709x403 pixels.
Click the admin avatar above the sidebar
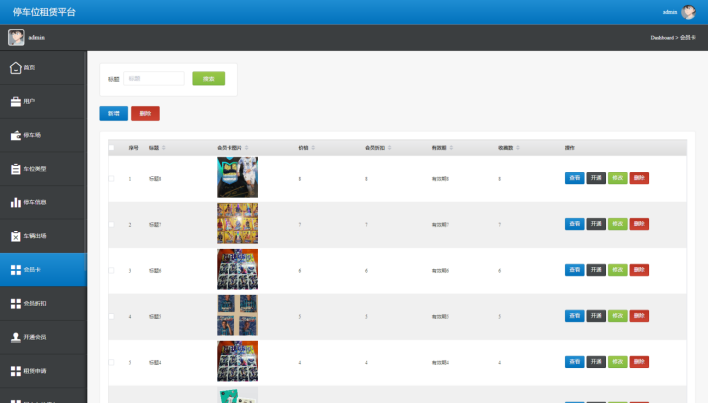pyautogui.click(x=16, y=38)
